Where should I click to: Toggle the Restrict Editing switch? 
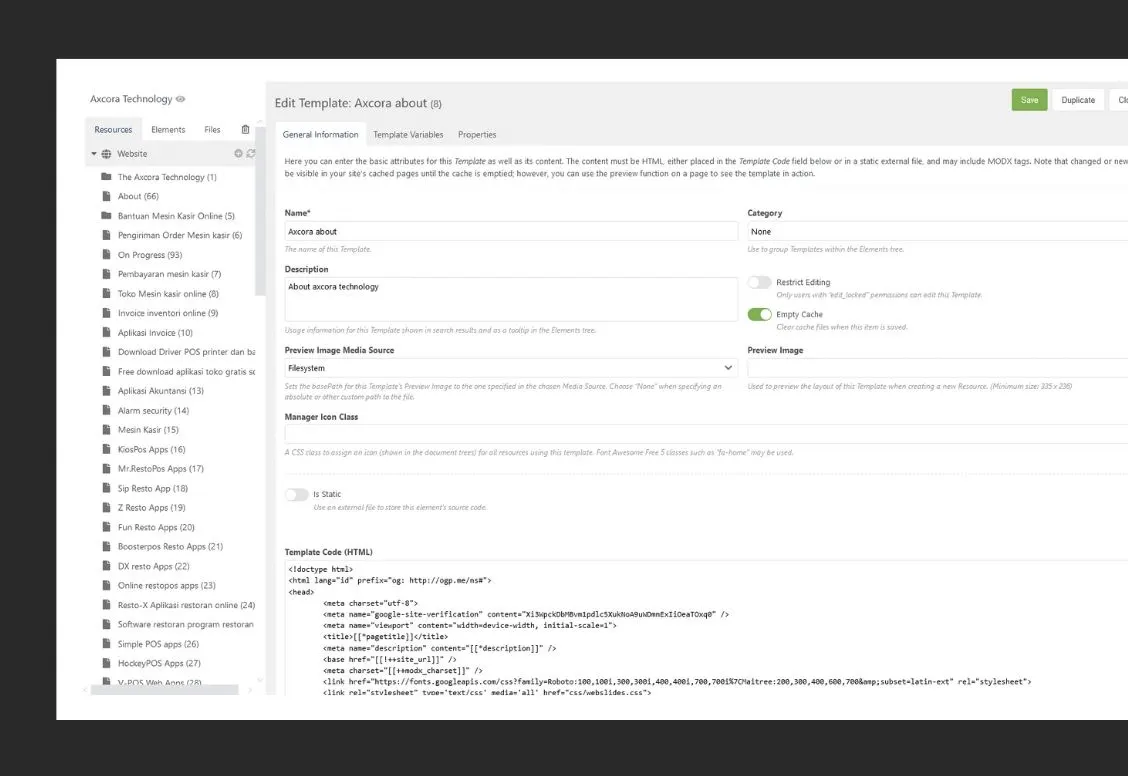tap(759, 282)
